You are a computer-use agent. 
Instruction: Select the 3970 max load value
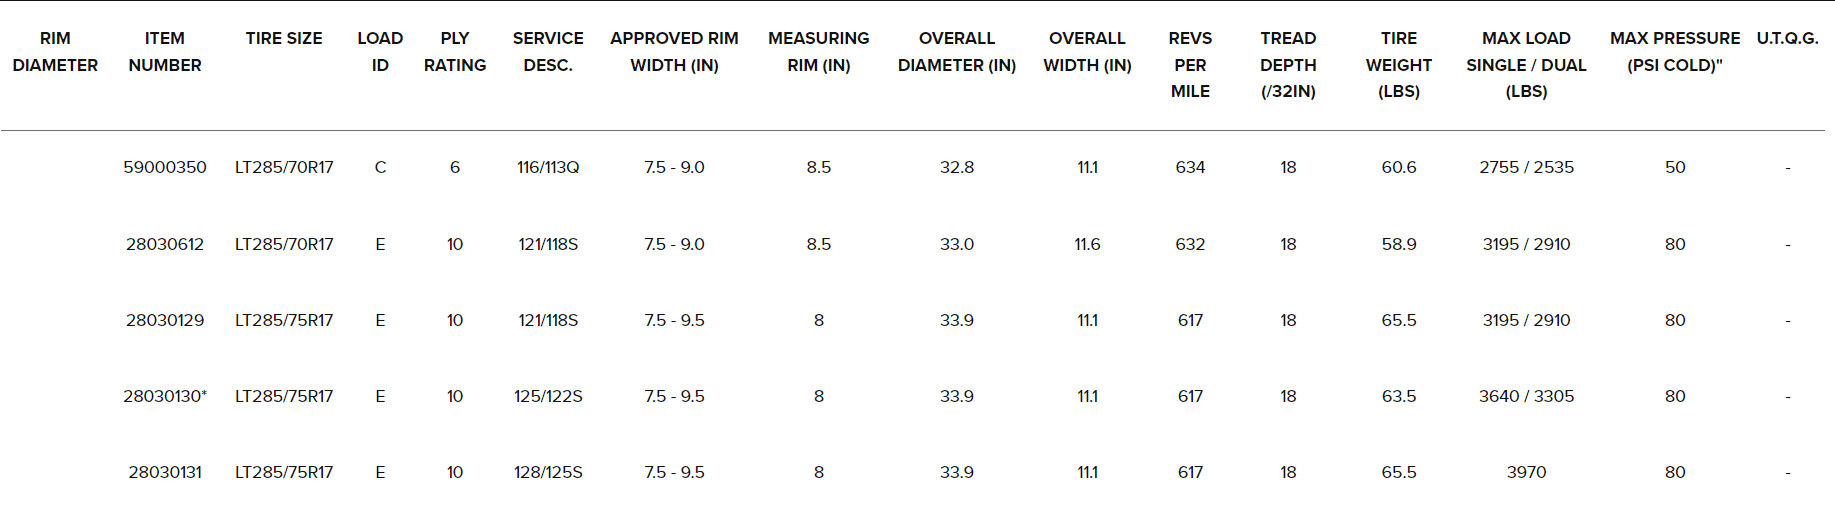[x=1526, y=473]
